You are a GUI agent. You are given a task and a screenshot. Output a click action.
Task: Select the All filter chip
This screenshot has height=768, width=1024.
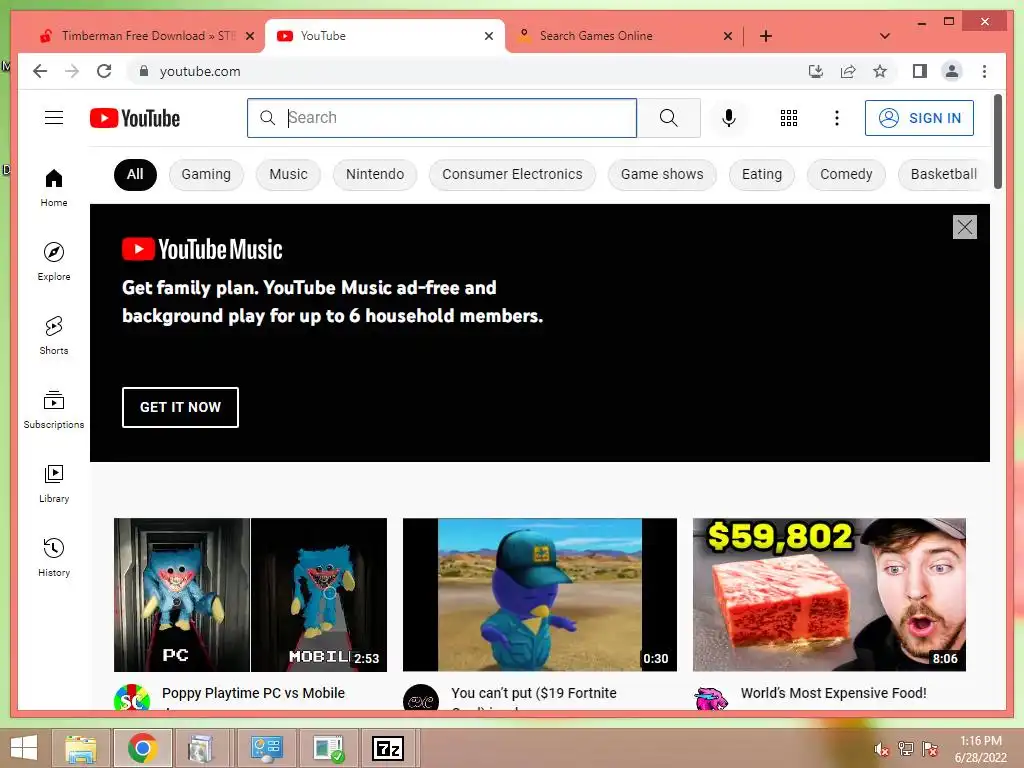coord(135,174)
